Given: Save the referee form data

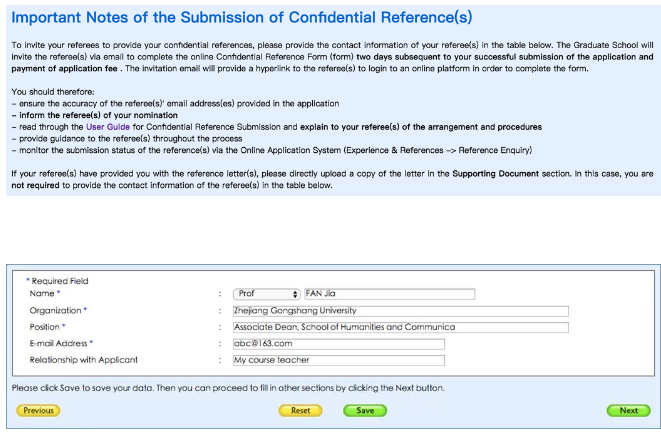Looking at the screenshot, I should (x=365, y=410).
